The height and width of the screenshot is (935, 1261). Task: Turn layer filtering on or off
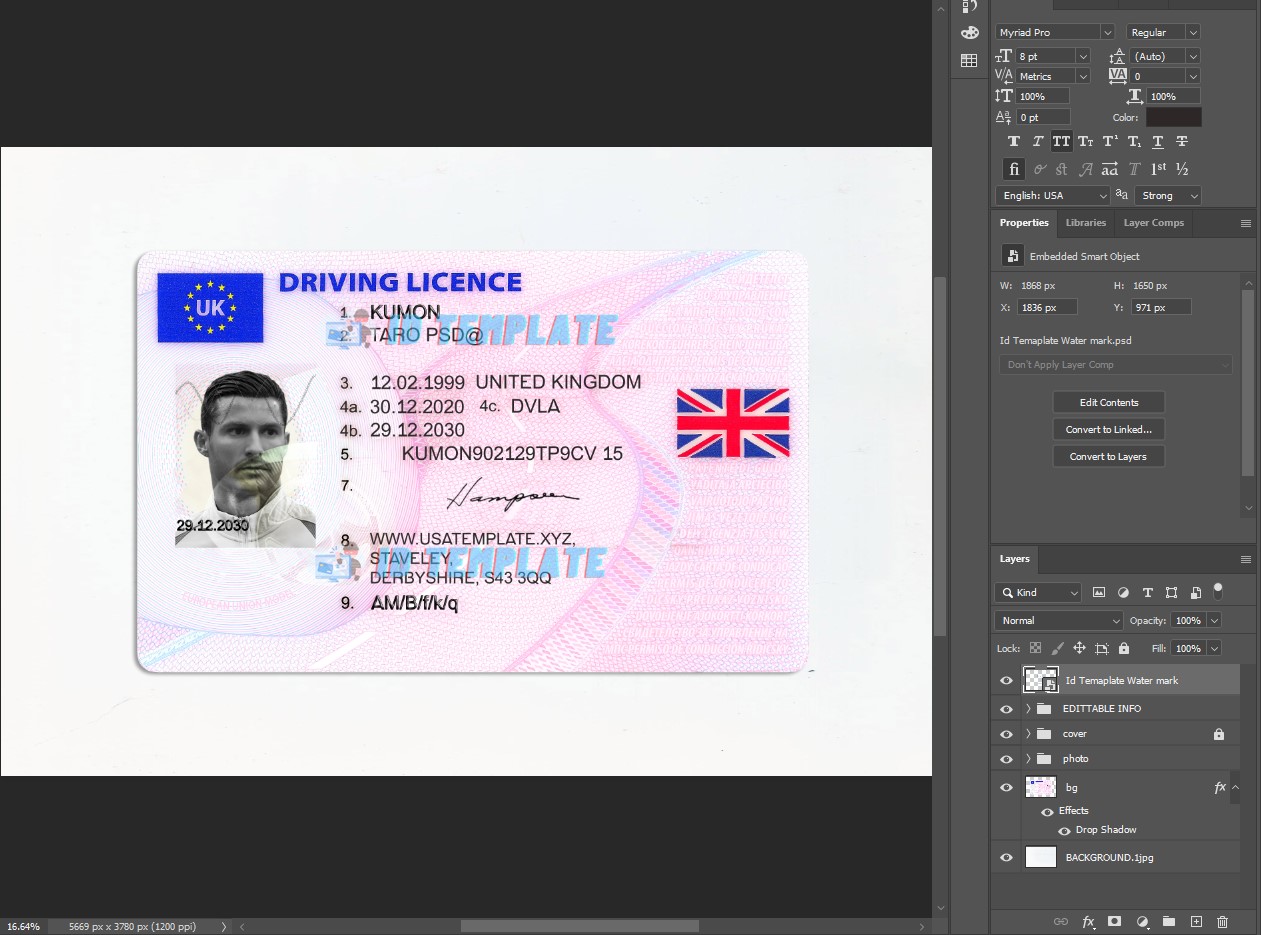pos(1218,590)
